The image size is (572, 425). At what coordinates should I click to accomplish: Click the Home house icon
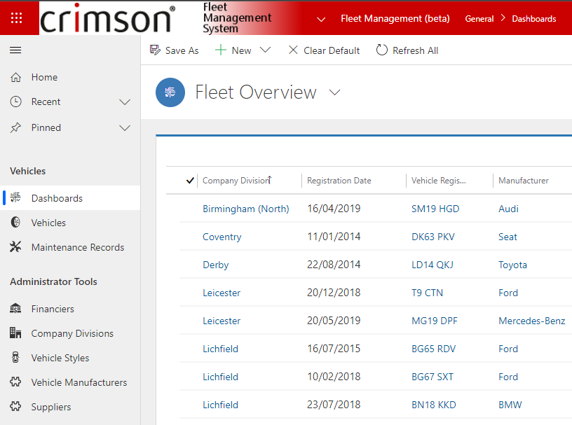(x=16, y=77)
